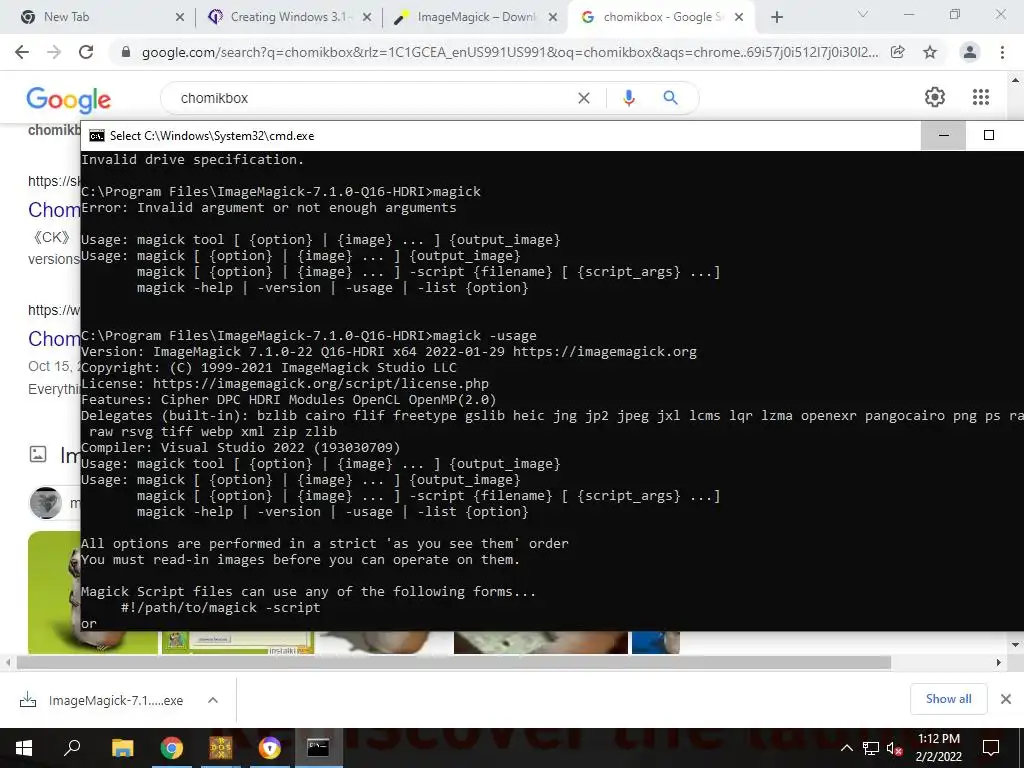Maximize the cmd.exe window

click(x=989, y=135)
